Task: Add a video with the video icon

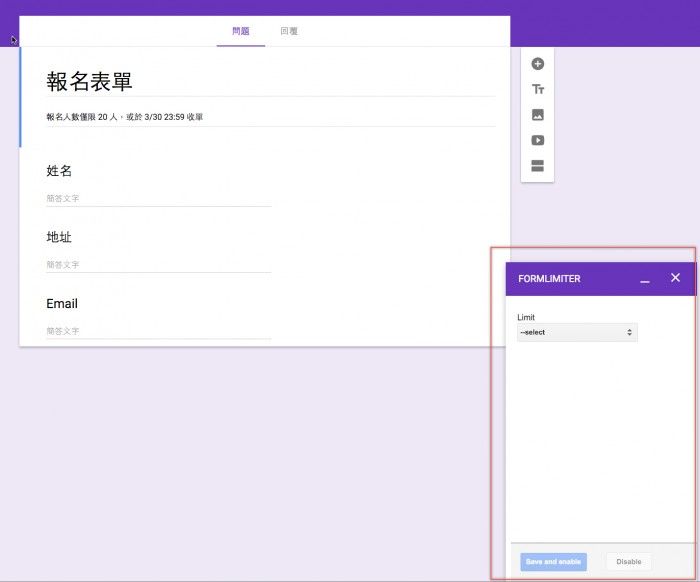Action: (x=537, y=141)
